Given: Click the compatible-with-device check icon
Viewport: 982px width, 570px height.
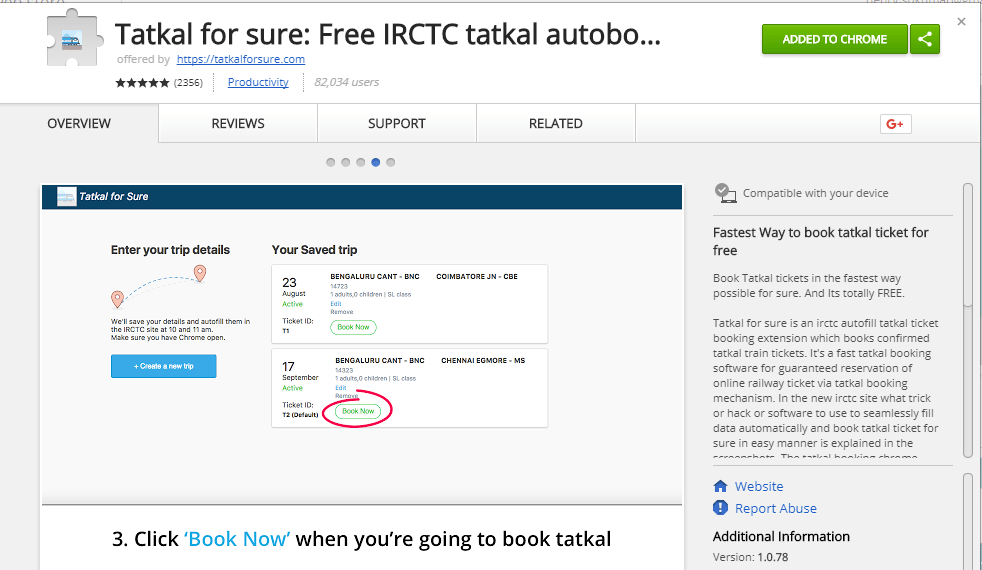Looking at the screenshot, I should [x=725, y=193].
